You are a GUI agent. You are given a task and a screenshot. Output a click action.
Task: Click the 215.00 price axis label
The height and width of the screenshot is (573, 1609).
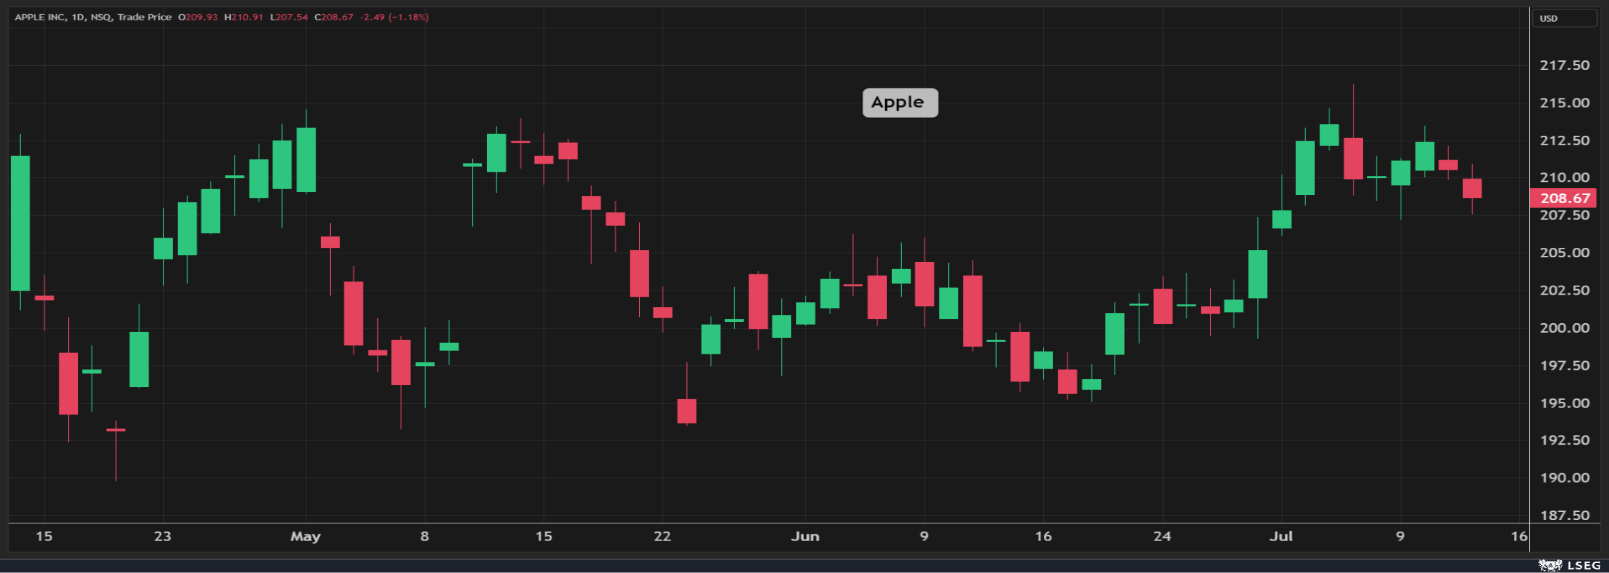click(x=1564, y=103)
